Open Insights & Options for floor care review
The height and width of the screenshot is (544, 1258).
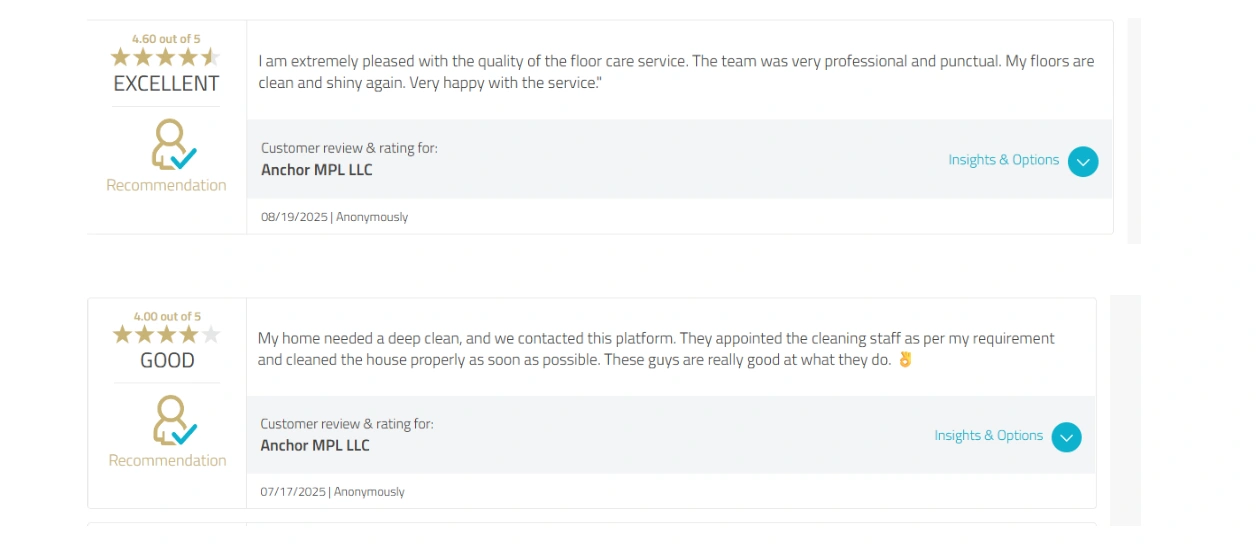click(x=1003, y=160)
